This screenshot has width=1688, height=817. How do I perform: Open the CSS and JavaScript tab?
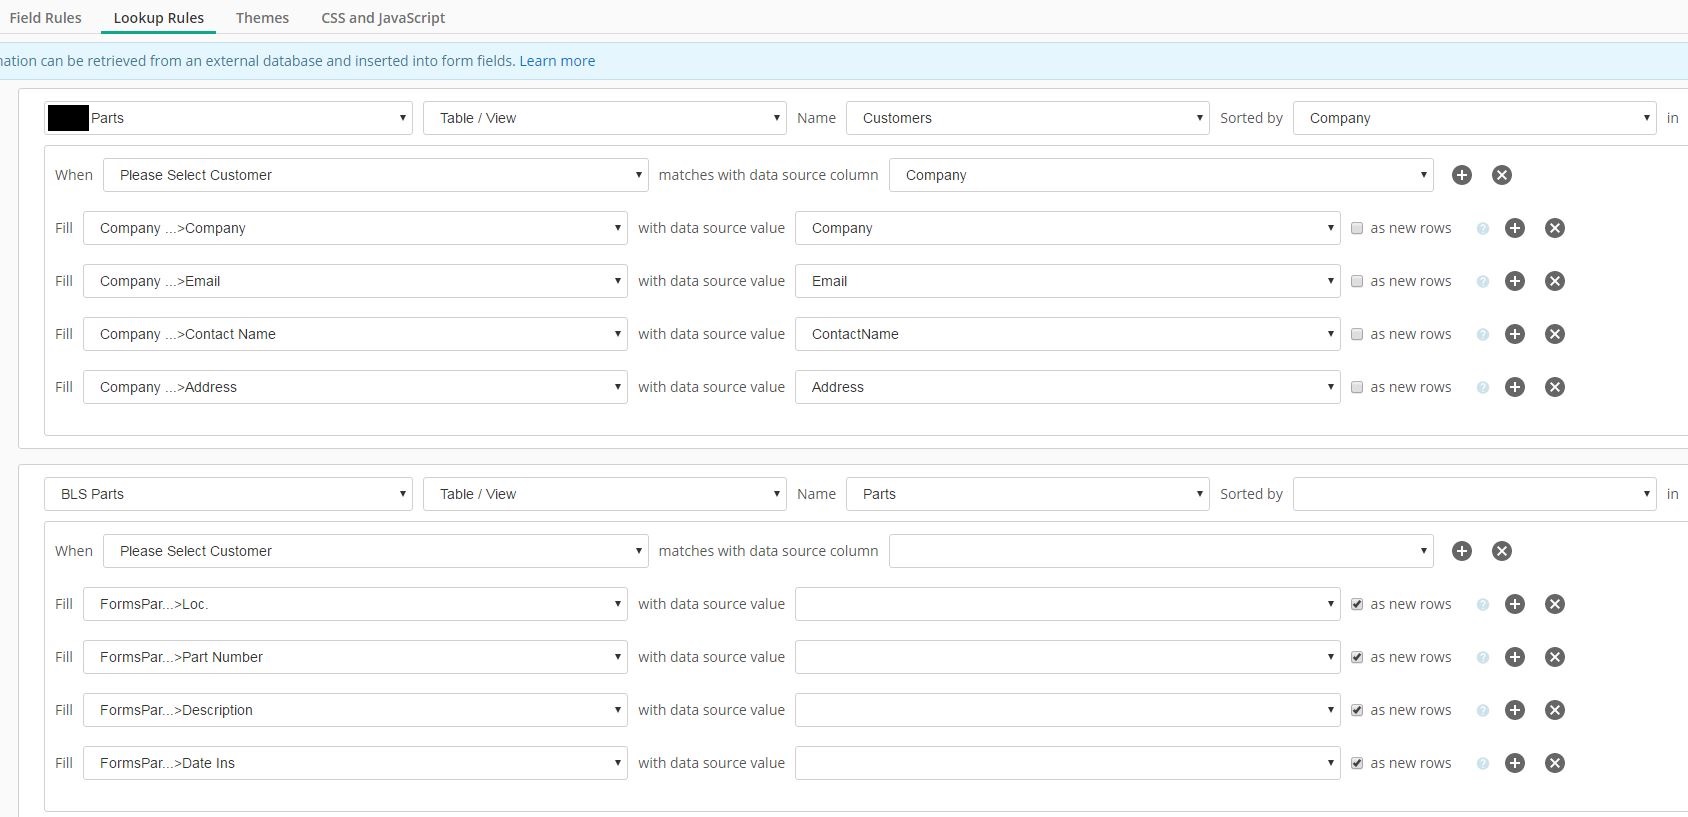[383, 18]
